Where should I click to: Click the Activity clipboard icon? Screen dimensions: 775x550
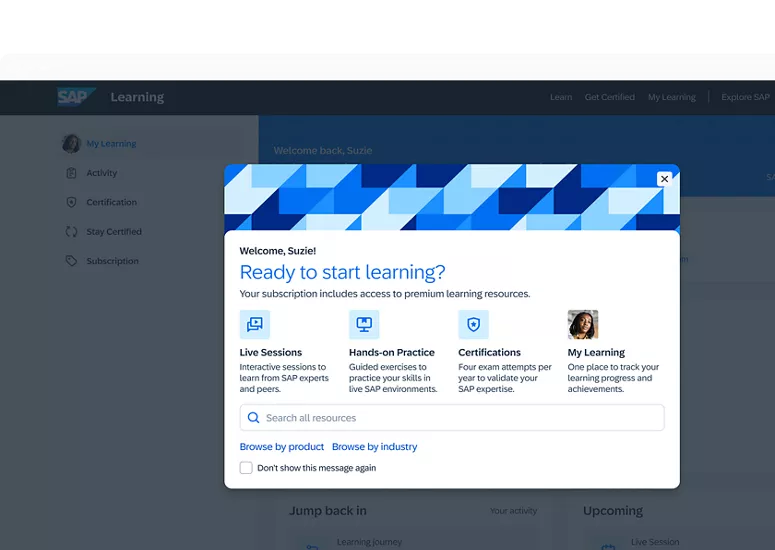click(x=71, y=173)
